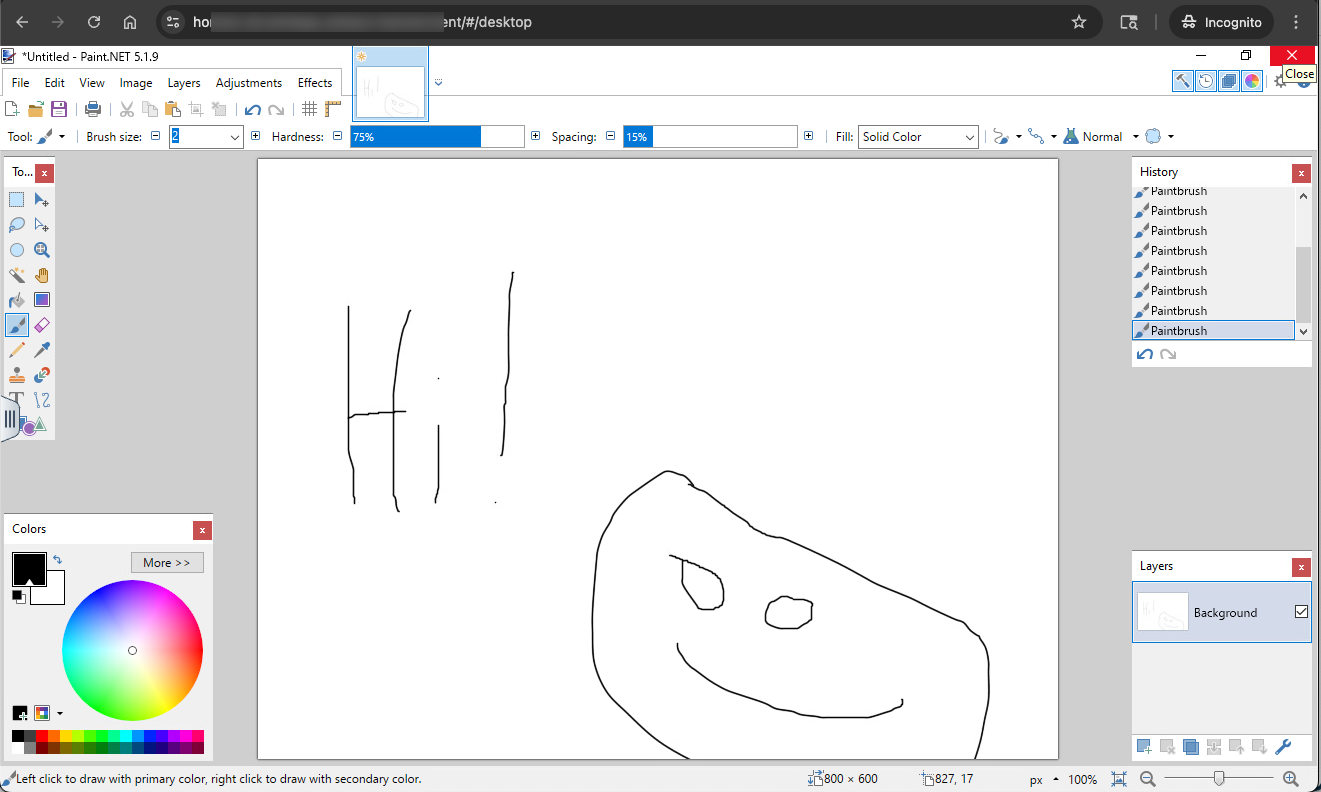Click the More >> button in Colors
This screenshot has height=792, width=1321.
coord(167,563)
